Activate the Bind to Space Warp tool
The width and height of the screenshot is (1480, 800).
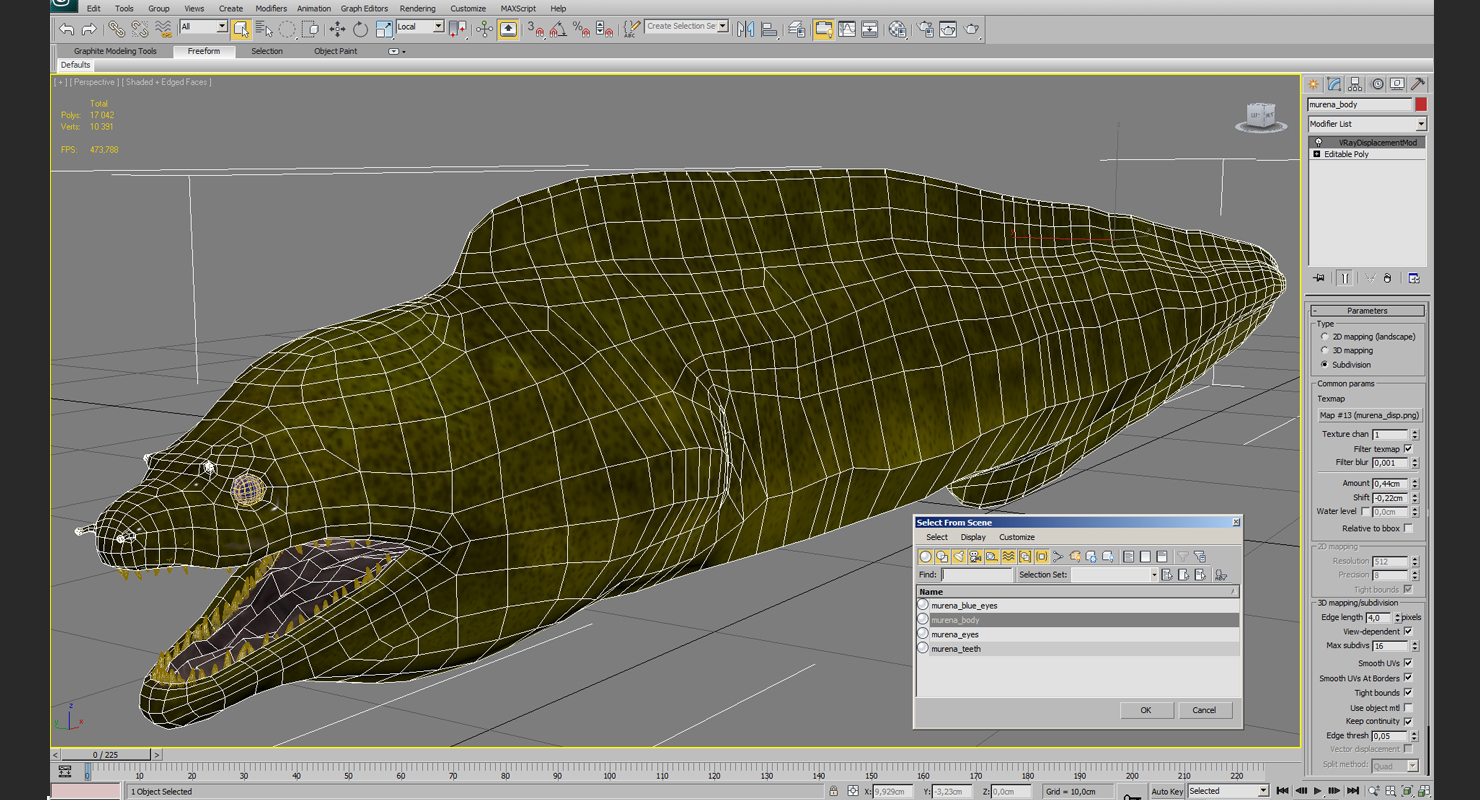point(162,29)
